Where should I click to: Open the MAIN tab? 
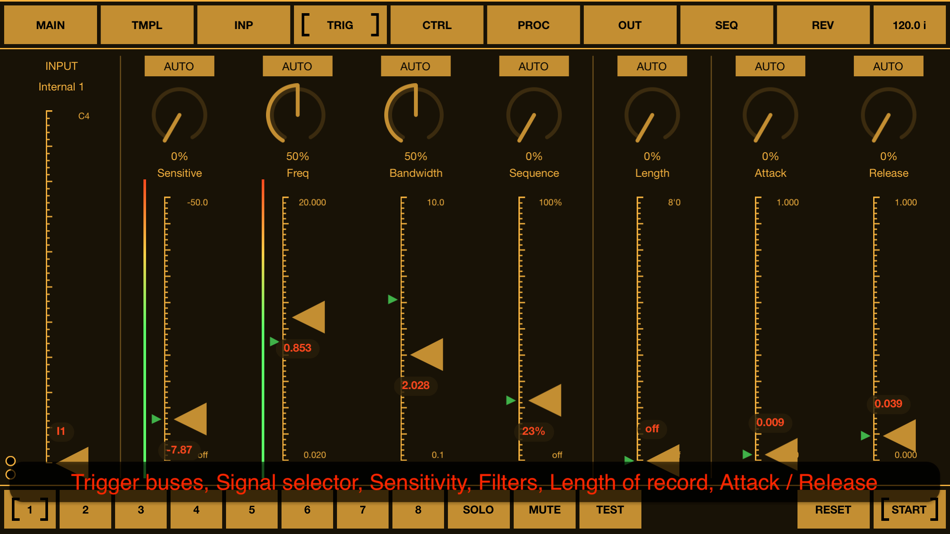click(50, 25)
